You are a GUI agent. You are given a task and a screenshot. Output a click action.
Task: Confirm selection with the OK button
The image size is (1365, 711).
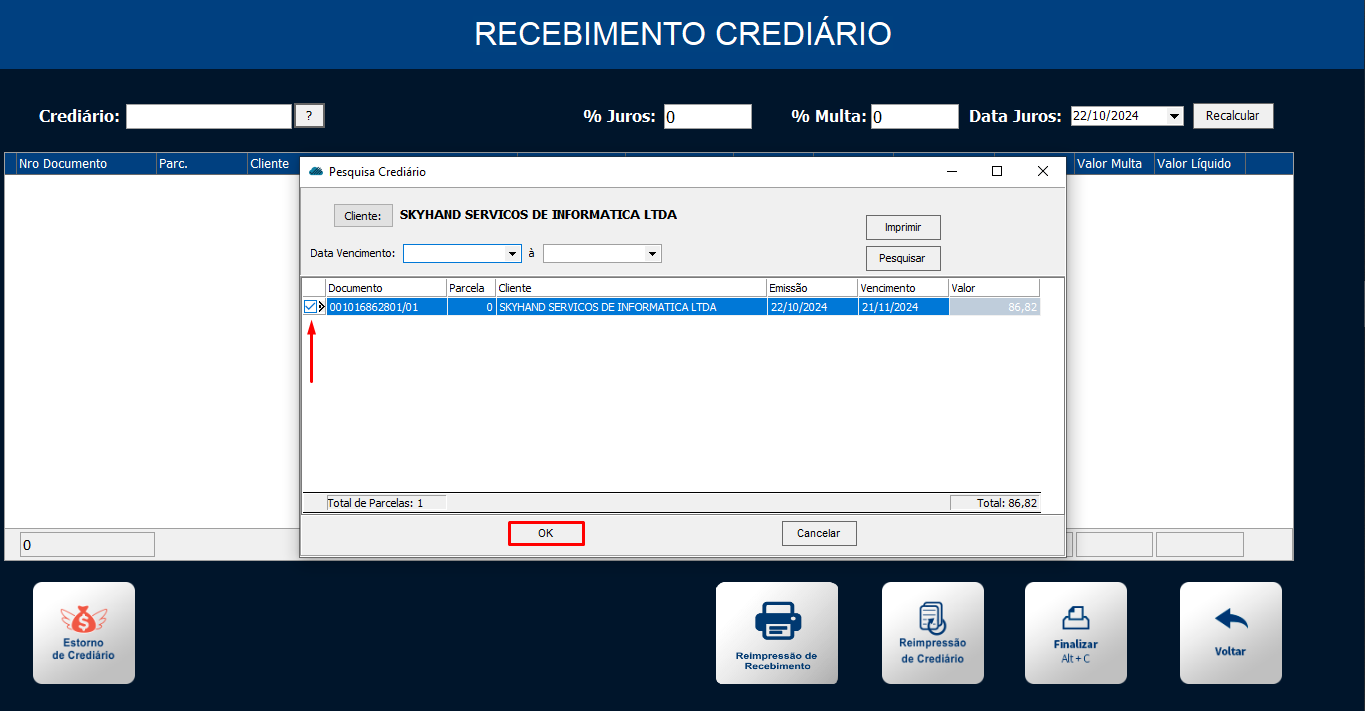tap(546, 534)
